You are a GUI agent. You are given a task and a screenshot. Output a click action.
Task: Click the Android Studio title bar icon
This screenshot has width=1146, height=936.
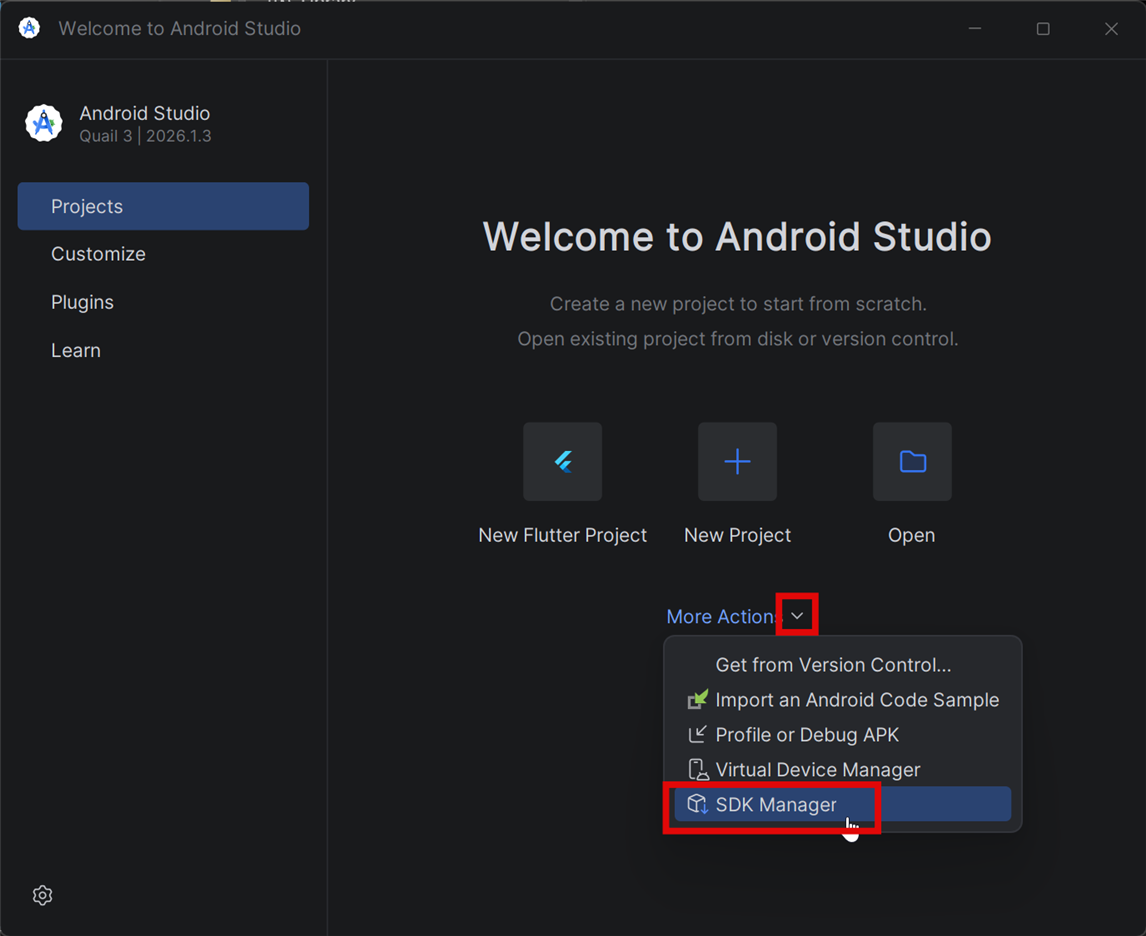pos(29,28)
